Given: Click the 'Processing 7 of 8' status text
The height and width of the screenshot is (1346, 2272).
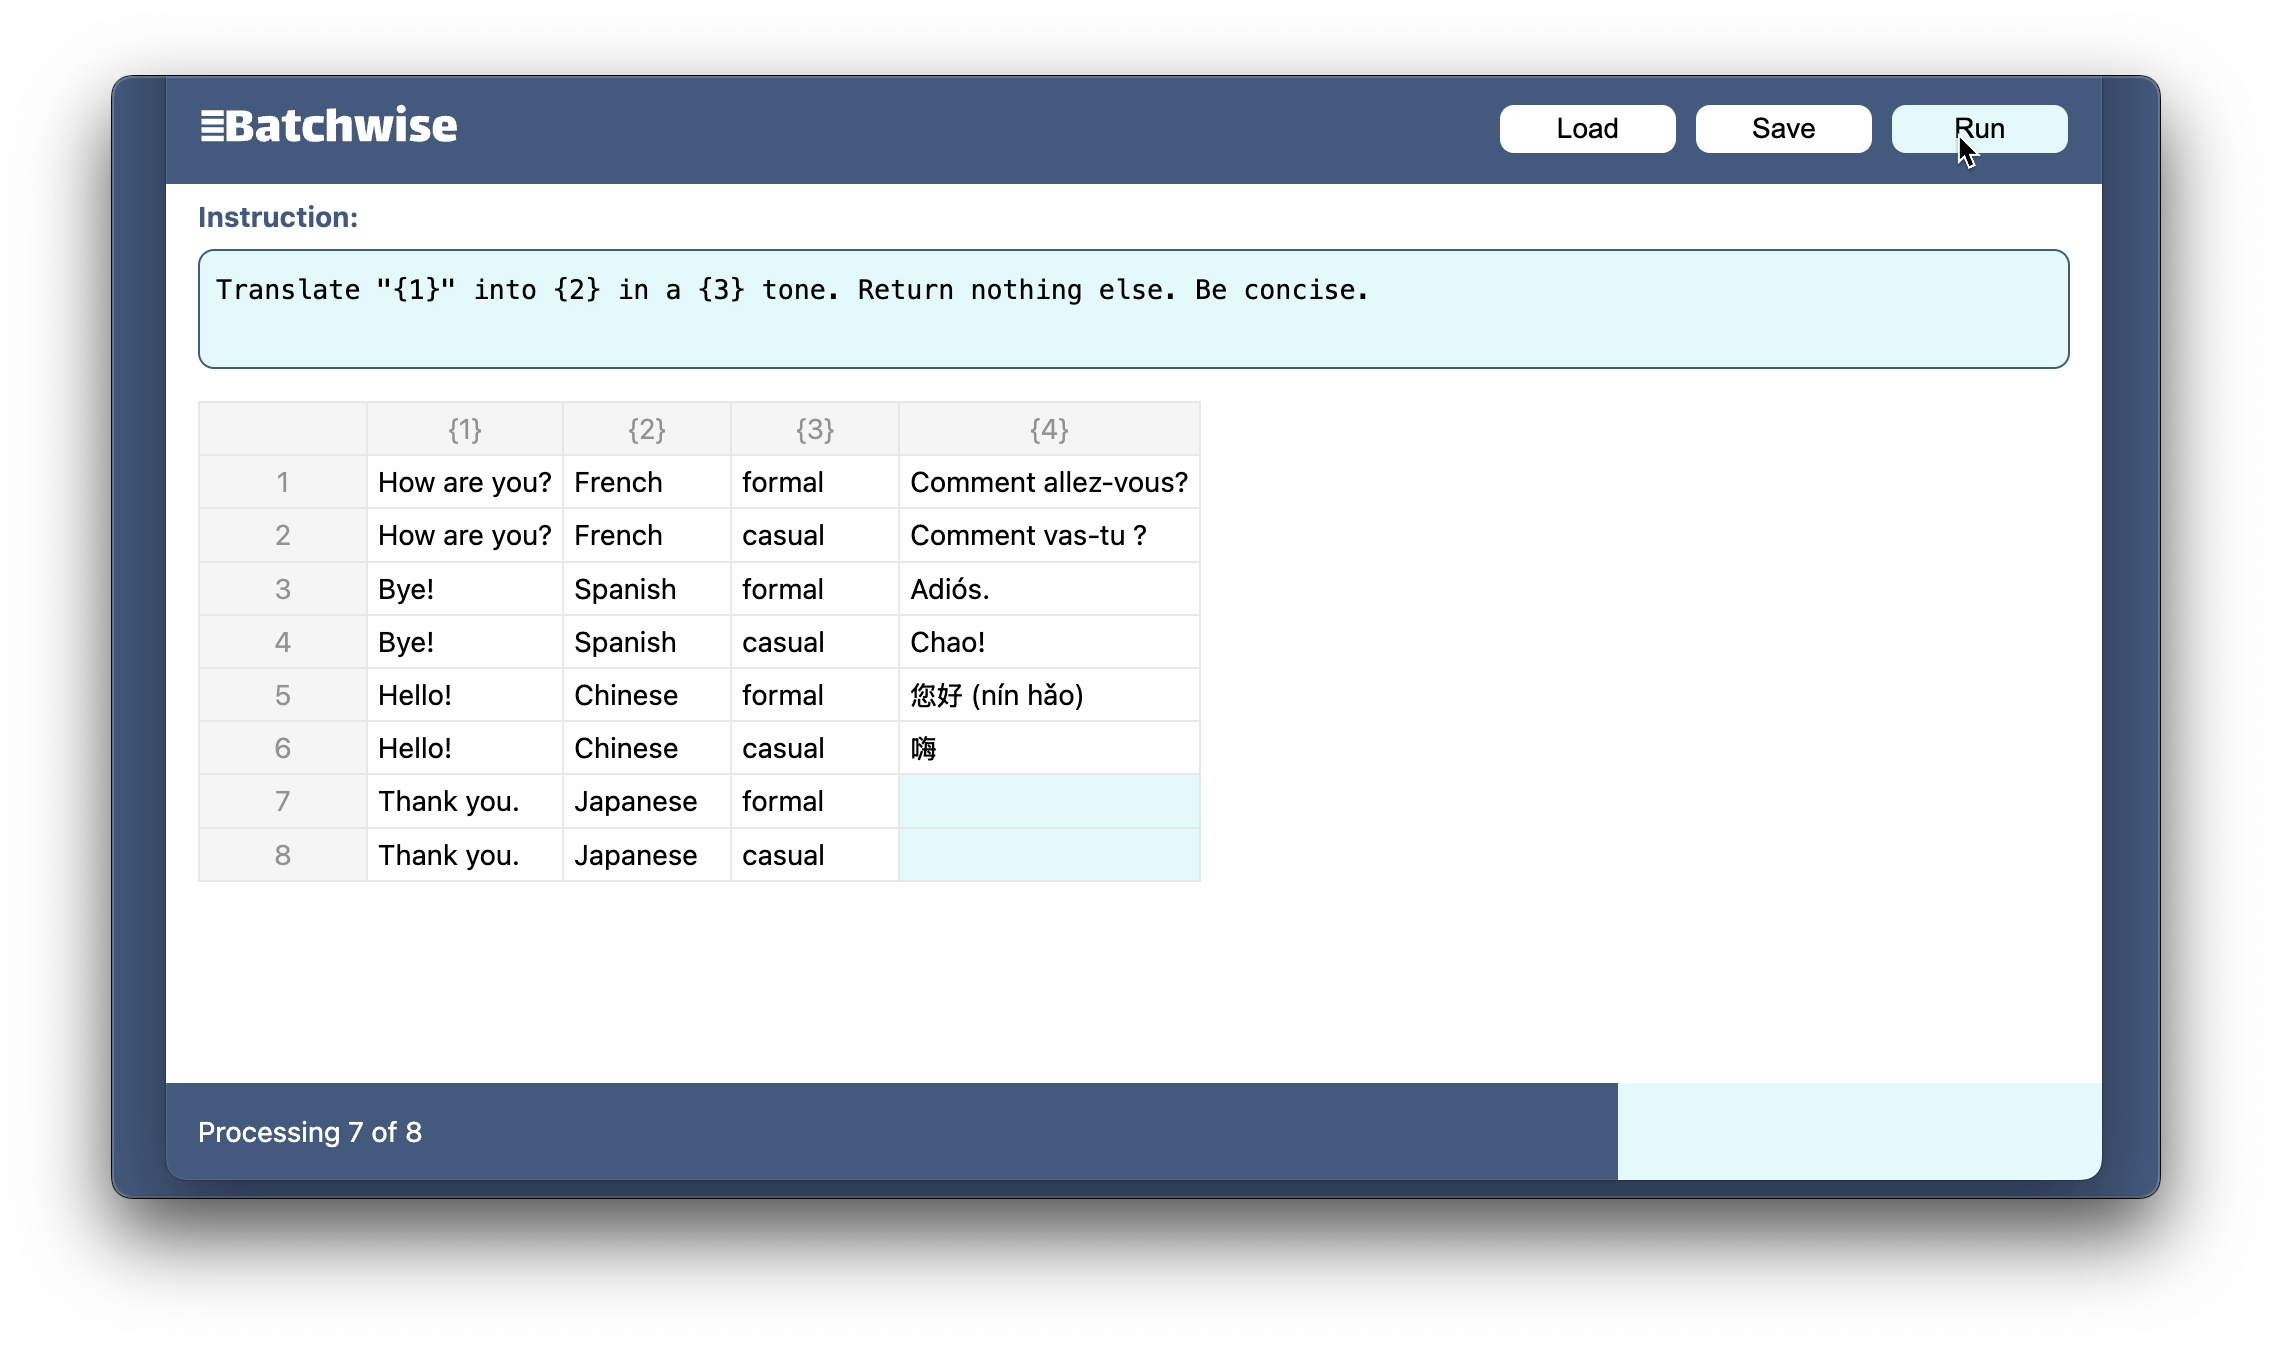Looking at the screenshot, I should pos(310,1132).
